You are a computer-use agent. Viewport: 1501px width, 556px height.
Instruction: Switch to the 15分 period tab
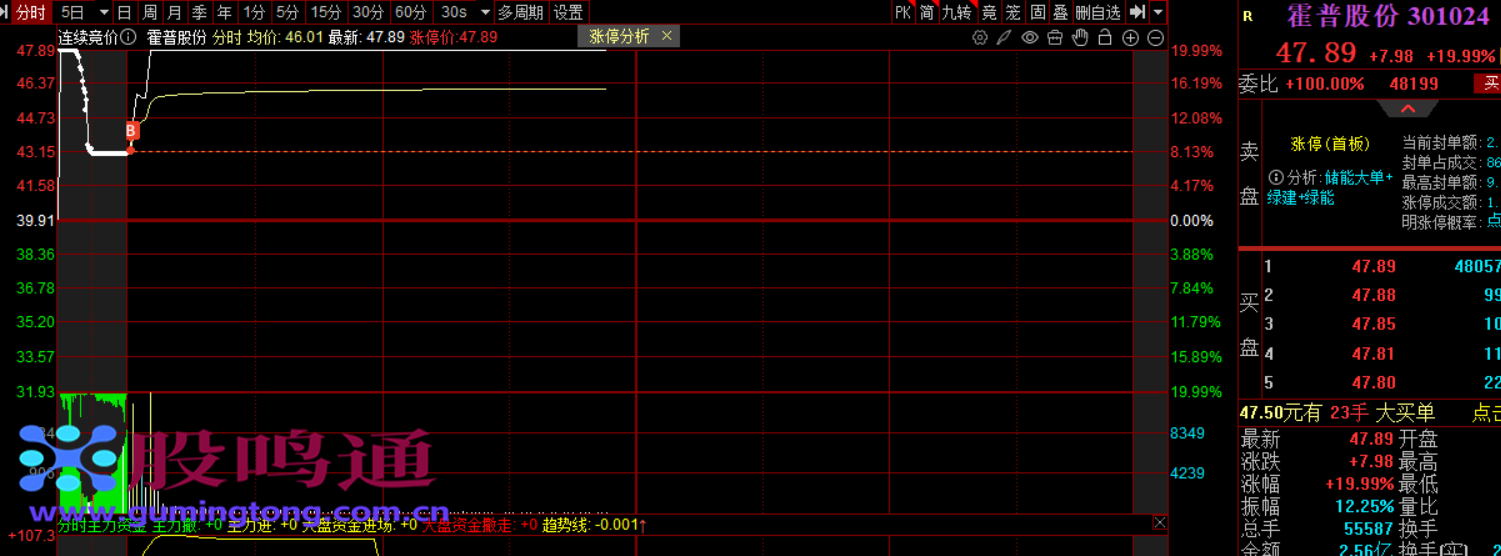point(325,13)
